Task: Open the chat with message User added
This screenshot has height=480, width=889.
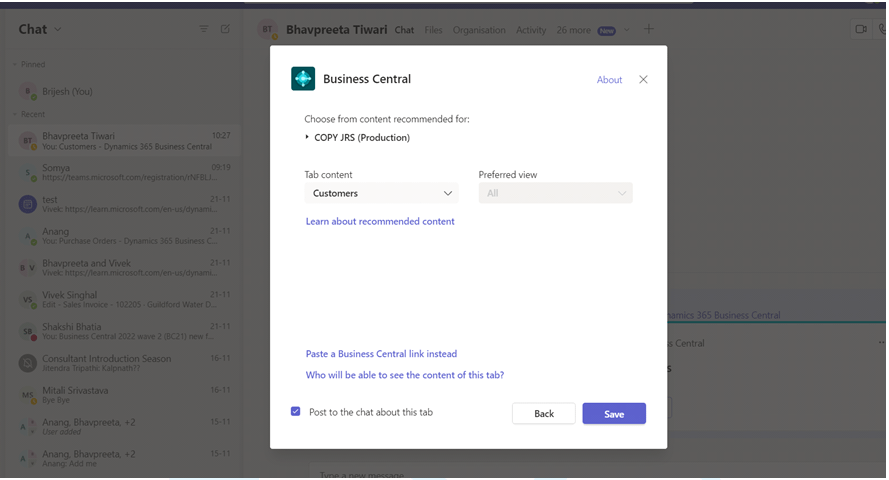Action: pos(125,427)
